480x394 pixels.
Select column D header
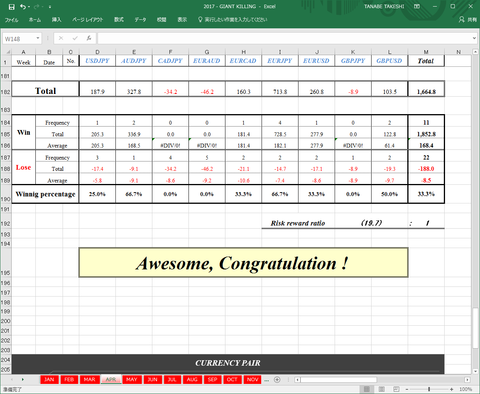click(97, 52)
